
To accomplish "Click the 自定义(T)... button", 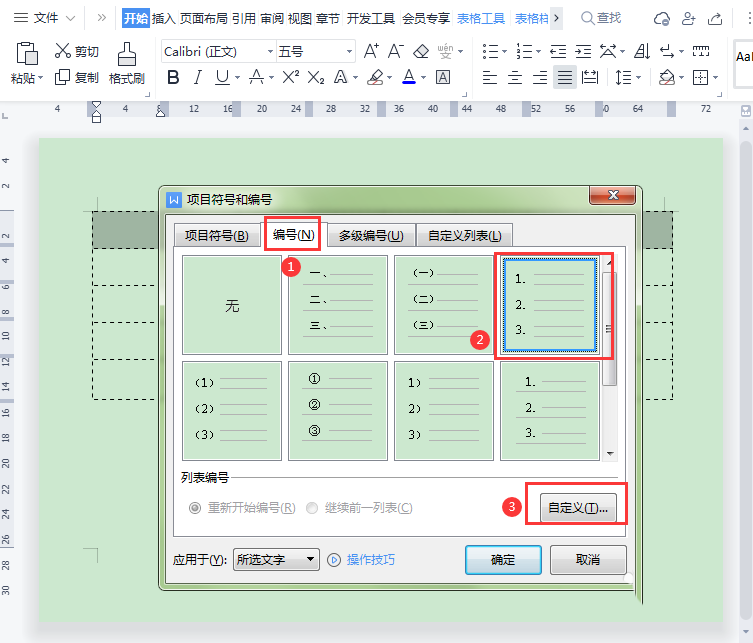I will (x=577, y=507).
